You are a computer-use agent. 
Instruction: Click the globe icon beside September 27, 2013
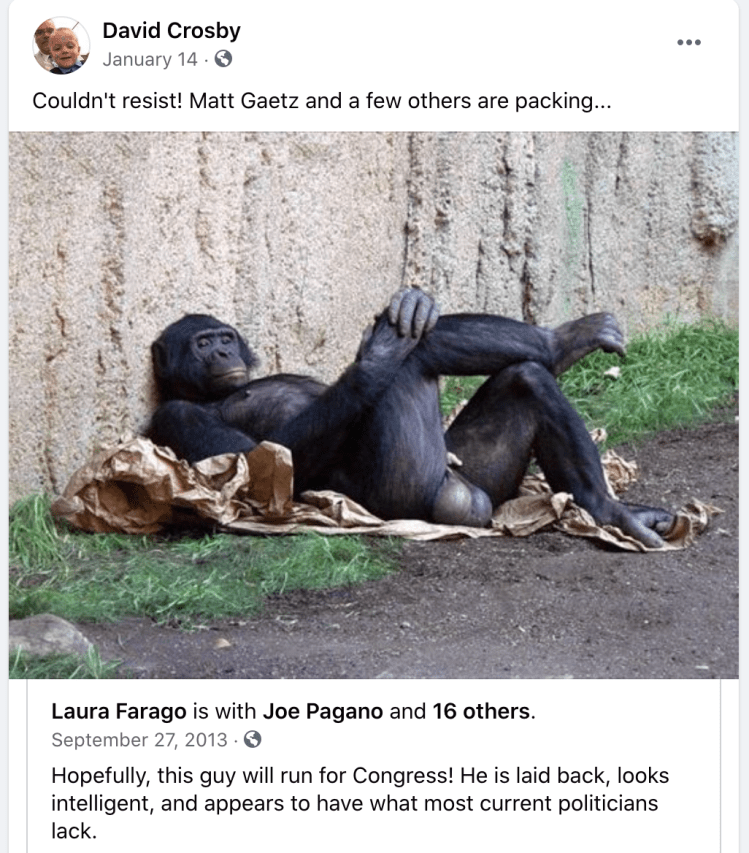point(252,739)
